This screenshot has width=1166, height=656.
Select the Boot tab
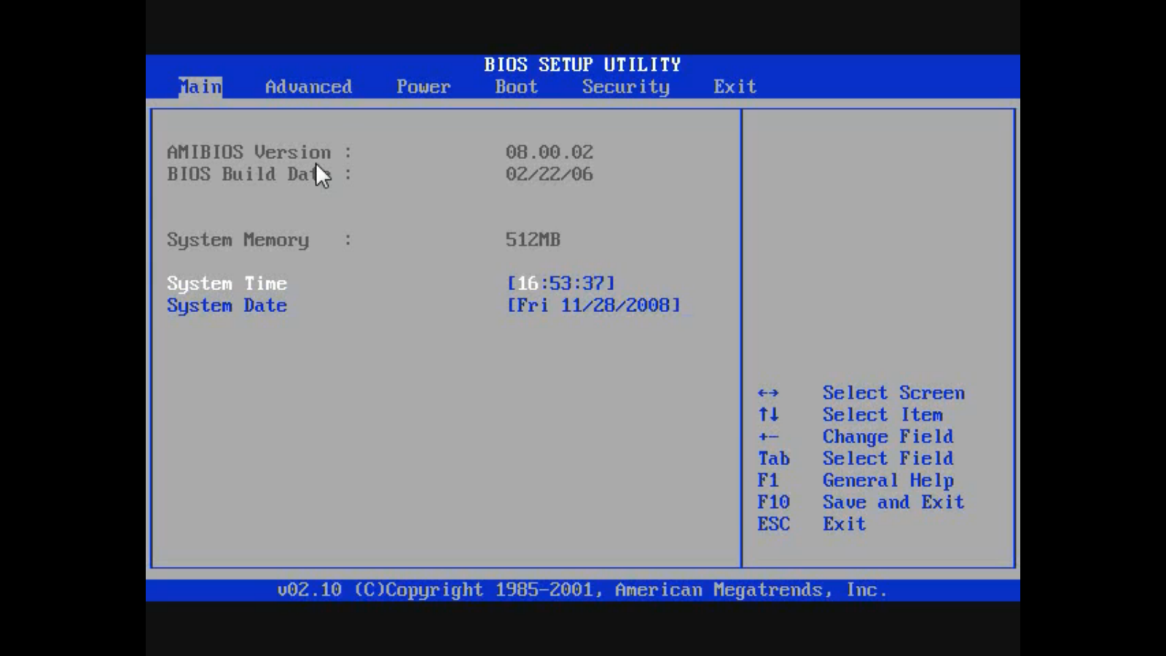pyautogui.click(x=516, y=87)
